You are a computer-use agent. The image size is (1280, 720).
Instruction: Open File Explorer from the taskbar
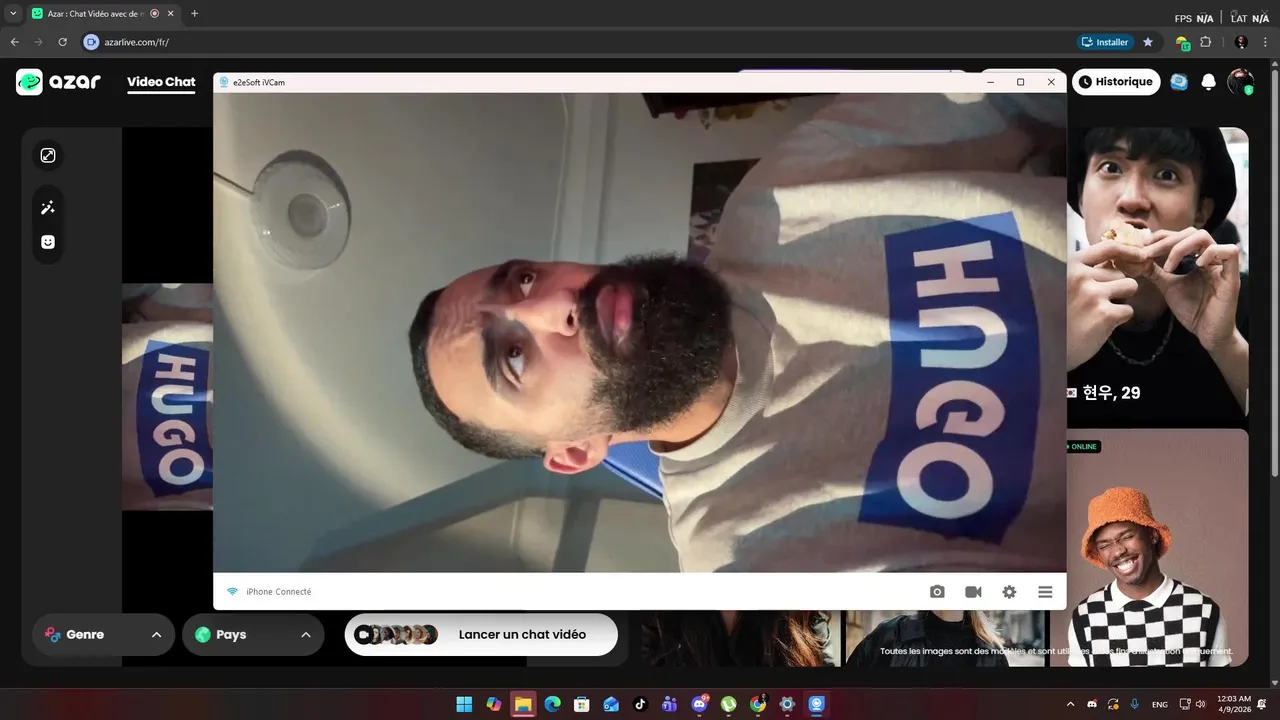coord(523,704)
